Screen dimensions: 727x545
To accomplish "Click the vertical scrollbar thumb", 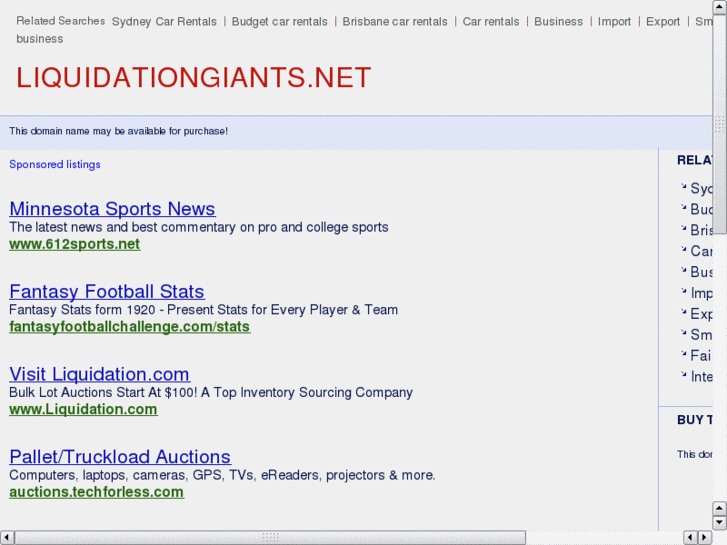I will point(720,124).
